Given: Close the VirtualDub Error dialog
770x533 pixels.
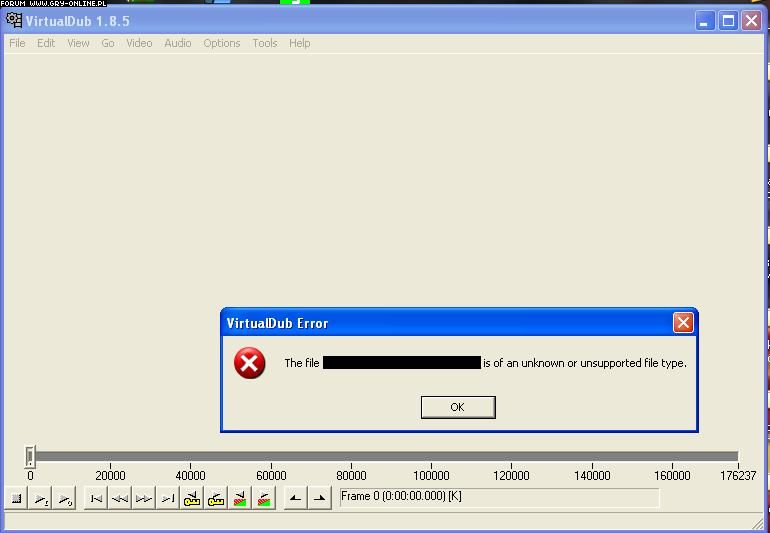Looking at the screenshot, I should click(x=683, y=322).
